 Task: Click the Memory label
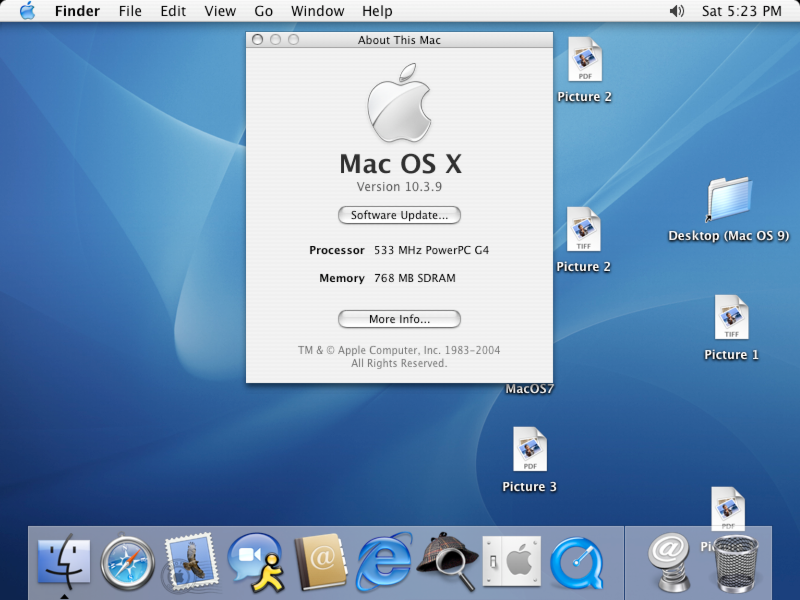pos(342,278)
